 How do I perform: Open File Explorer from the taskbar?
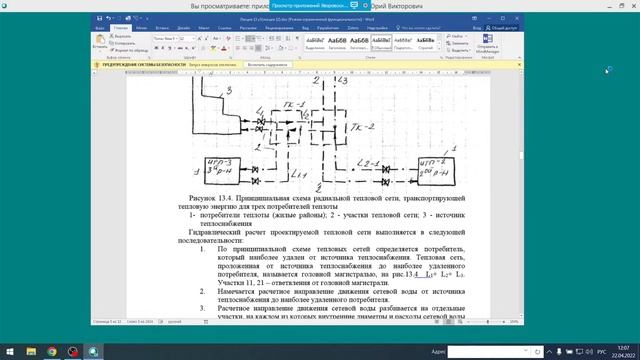coord(31,351)
